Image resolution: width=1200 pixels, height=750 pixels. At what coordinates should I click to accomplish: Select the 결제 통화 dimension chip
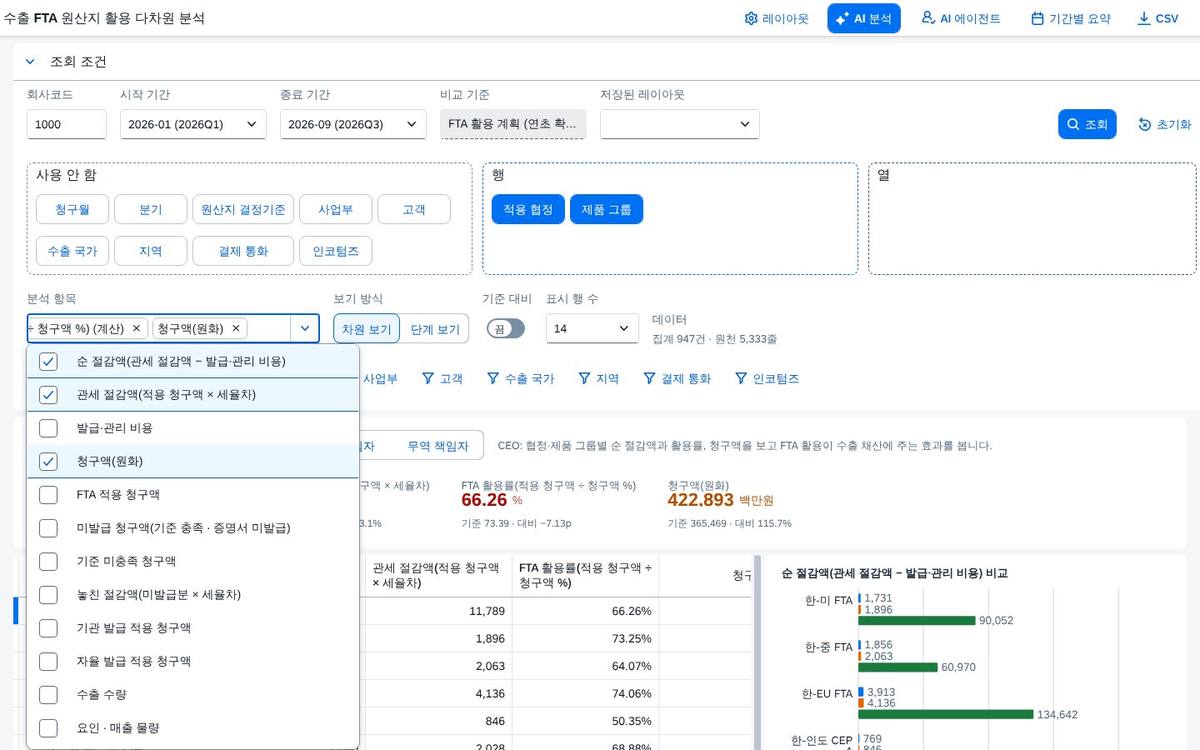(x=243, y=251)
